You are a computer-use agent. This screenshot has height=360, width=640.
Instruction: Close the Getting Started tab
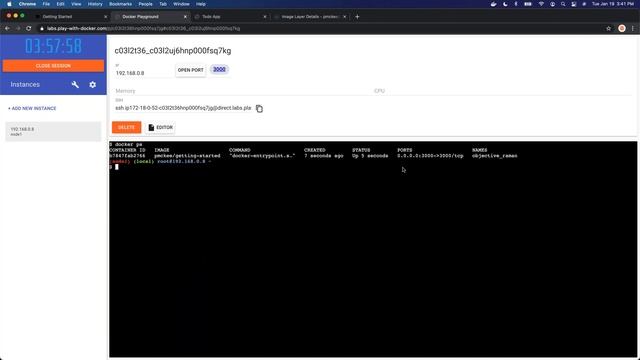[105, 17]
